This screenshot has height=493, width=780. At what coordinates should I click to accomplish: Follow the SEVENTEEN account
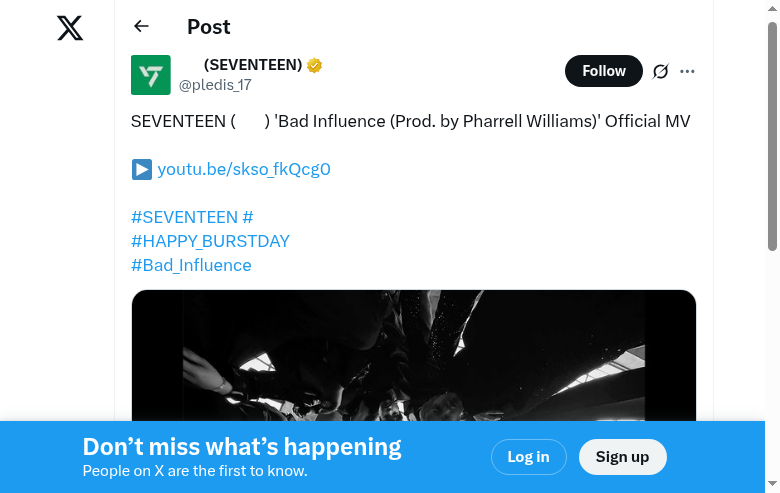point(603,71)
